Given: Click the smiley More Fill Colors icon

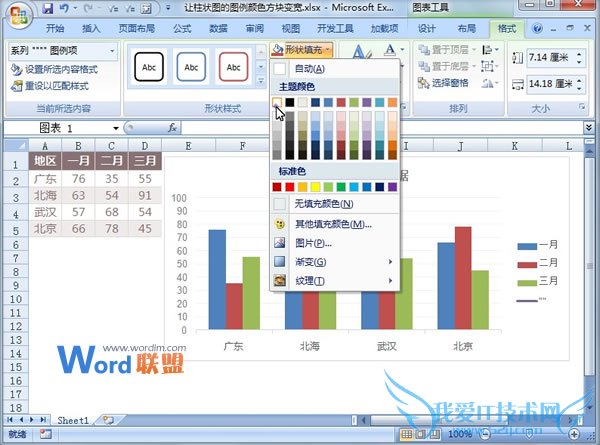Looking at the screenshot, I should point(280,224).
